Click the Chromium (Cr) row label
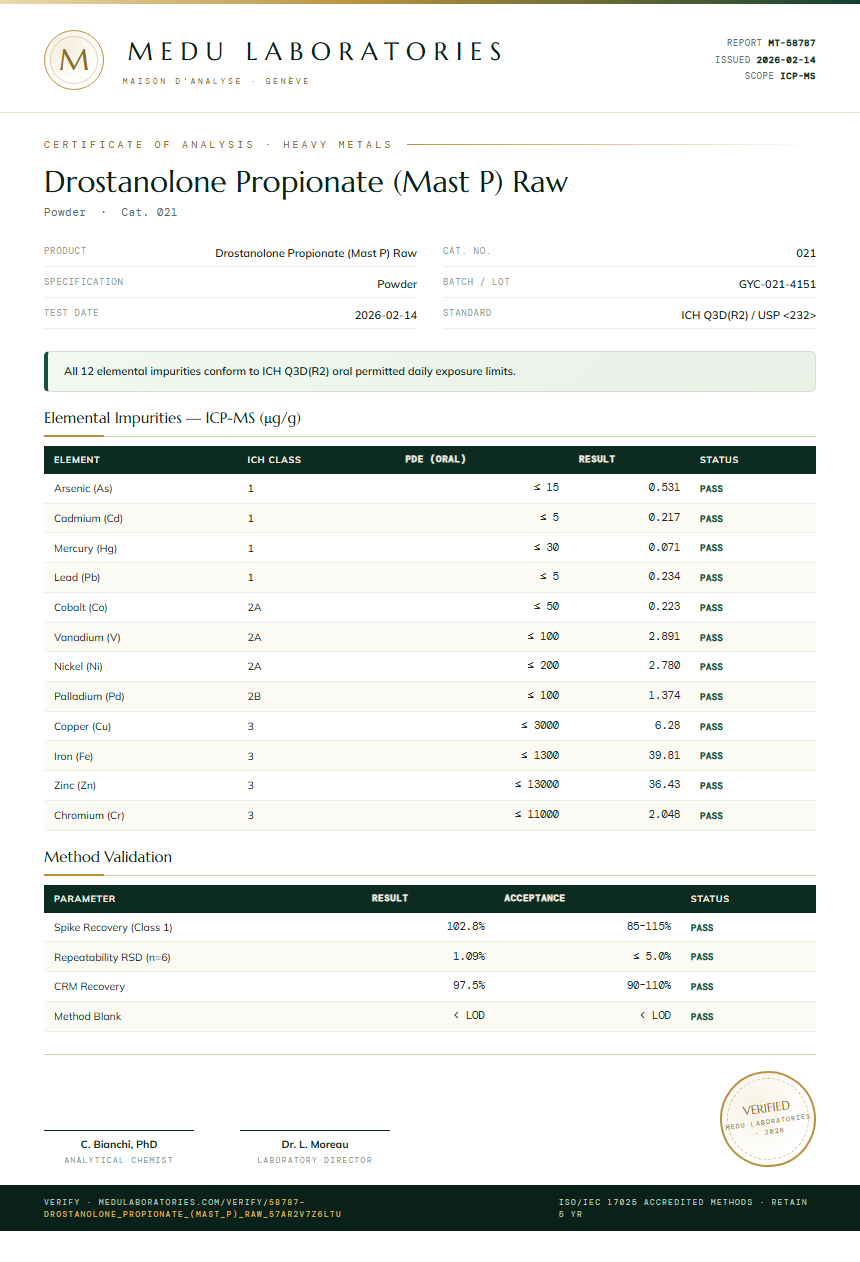860x1262 pixels. pyautogui.click(x=89, y=816)
